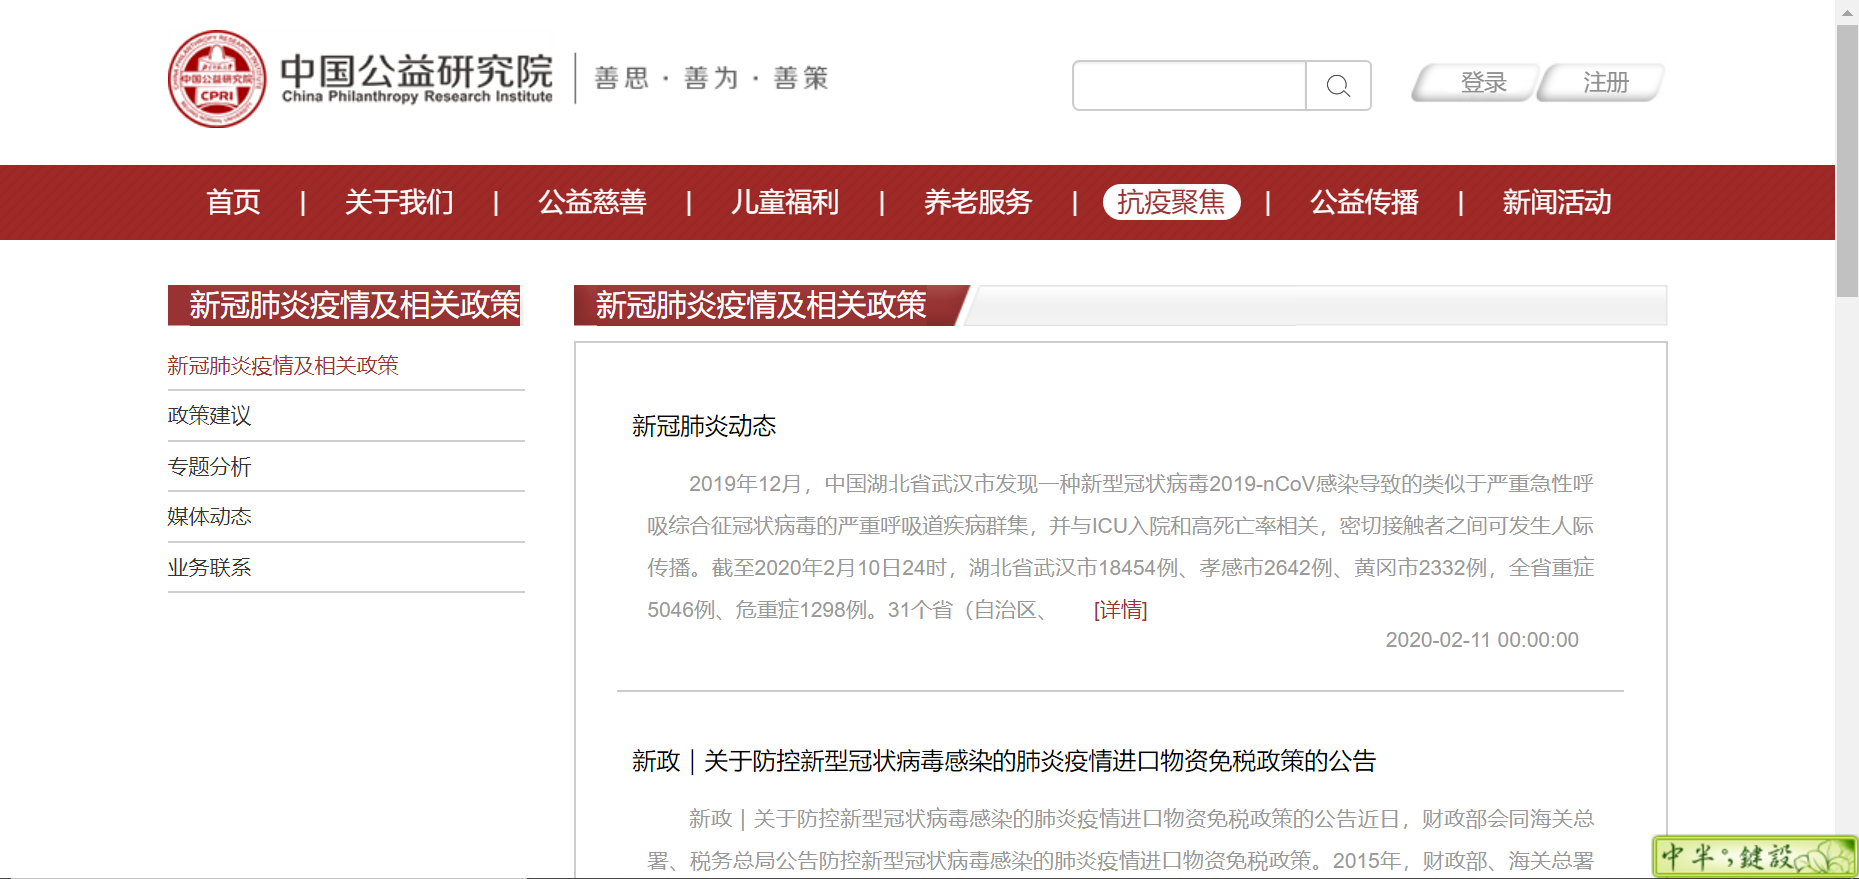Go to the 公益慈善 menu
The height and width of the screenshot is (879, 1859).
click(592, 202)
